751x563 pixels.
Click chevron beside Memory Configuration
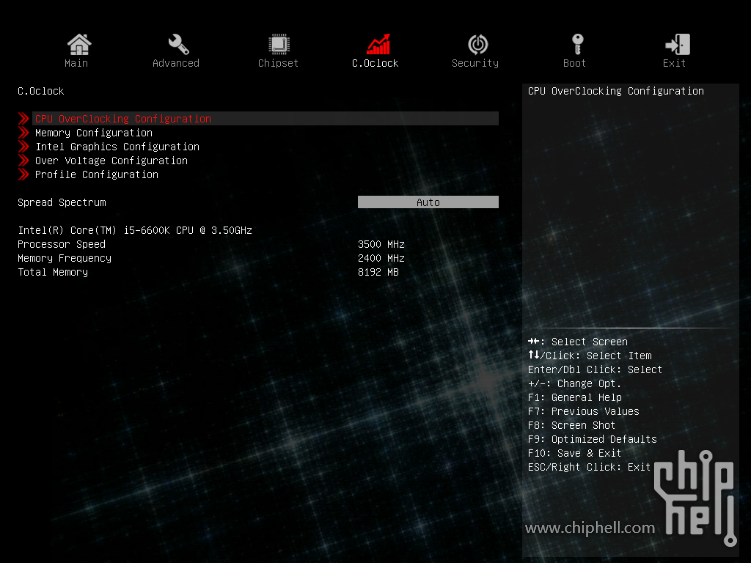tap(23, 133)
